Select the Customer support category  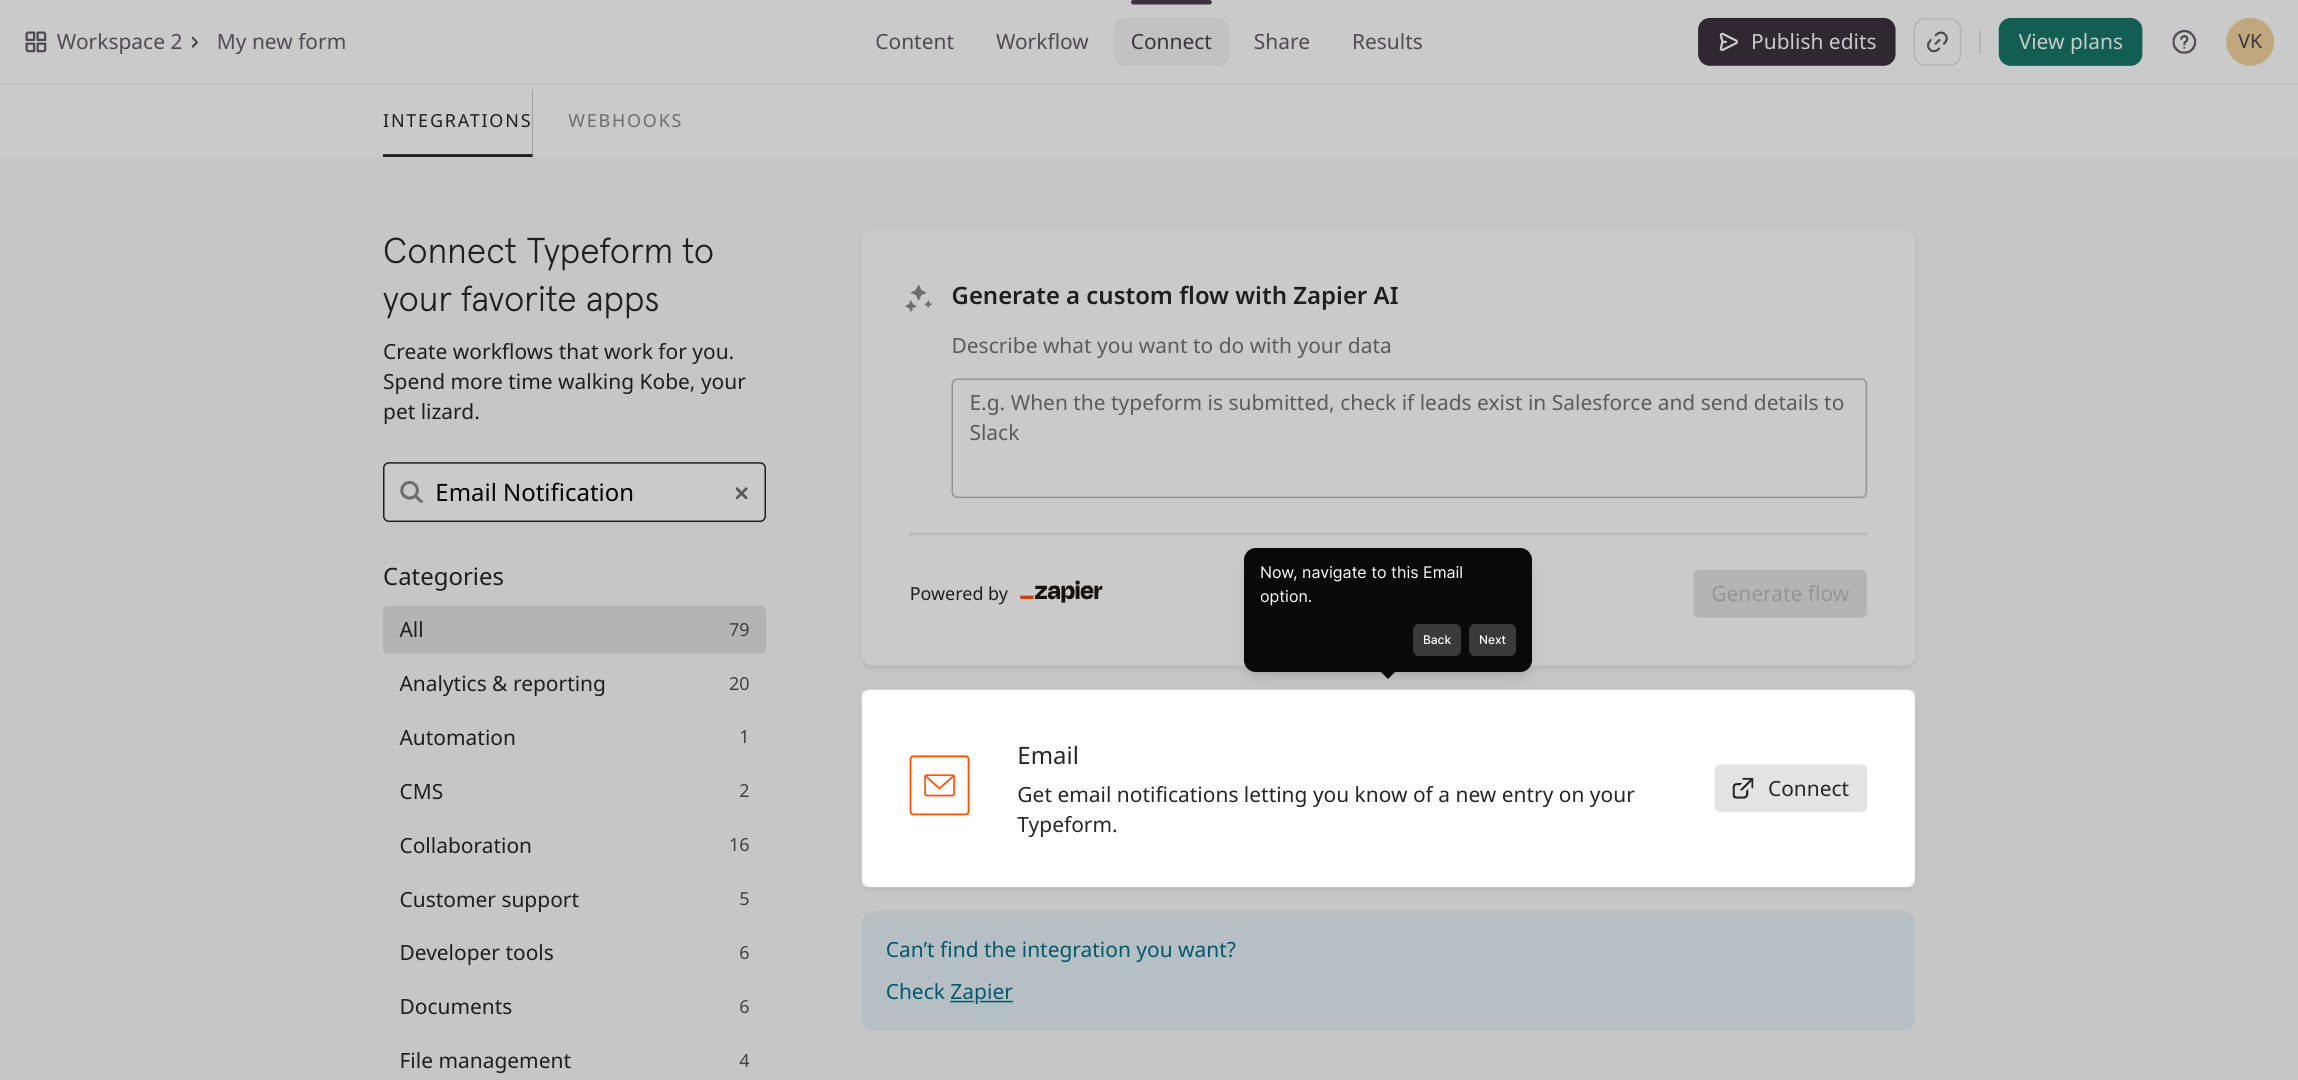tap(574, 900)
